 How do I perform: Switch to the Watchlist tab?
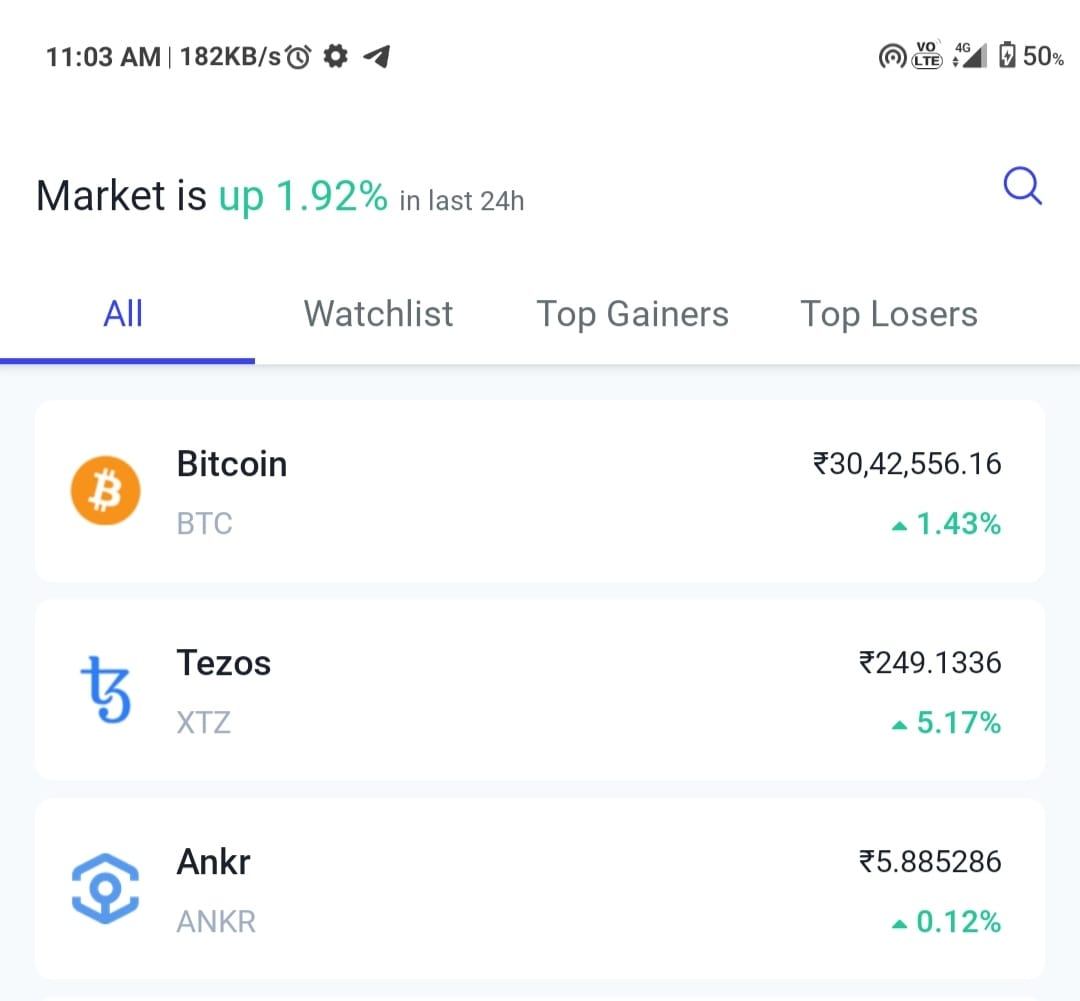378,314
